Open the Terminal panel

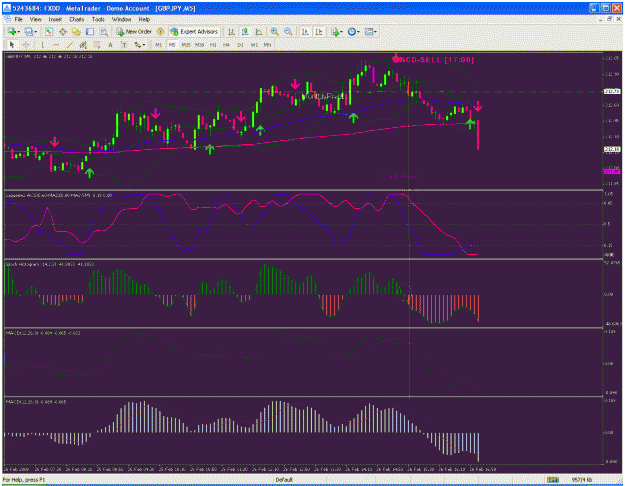click(x=90, y=31)
